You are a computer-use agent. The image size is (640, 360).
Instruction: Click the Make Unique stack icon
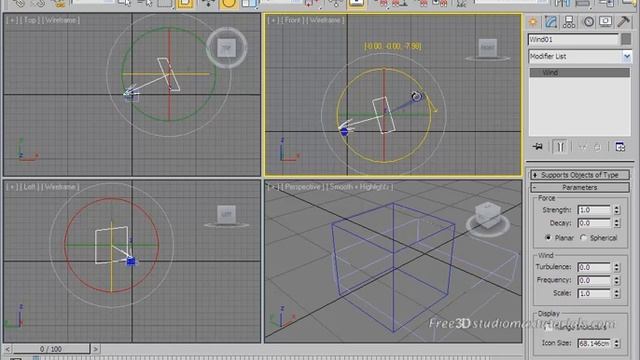click(582, 147)
